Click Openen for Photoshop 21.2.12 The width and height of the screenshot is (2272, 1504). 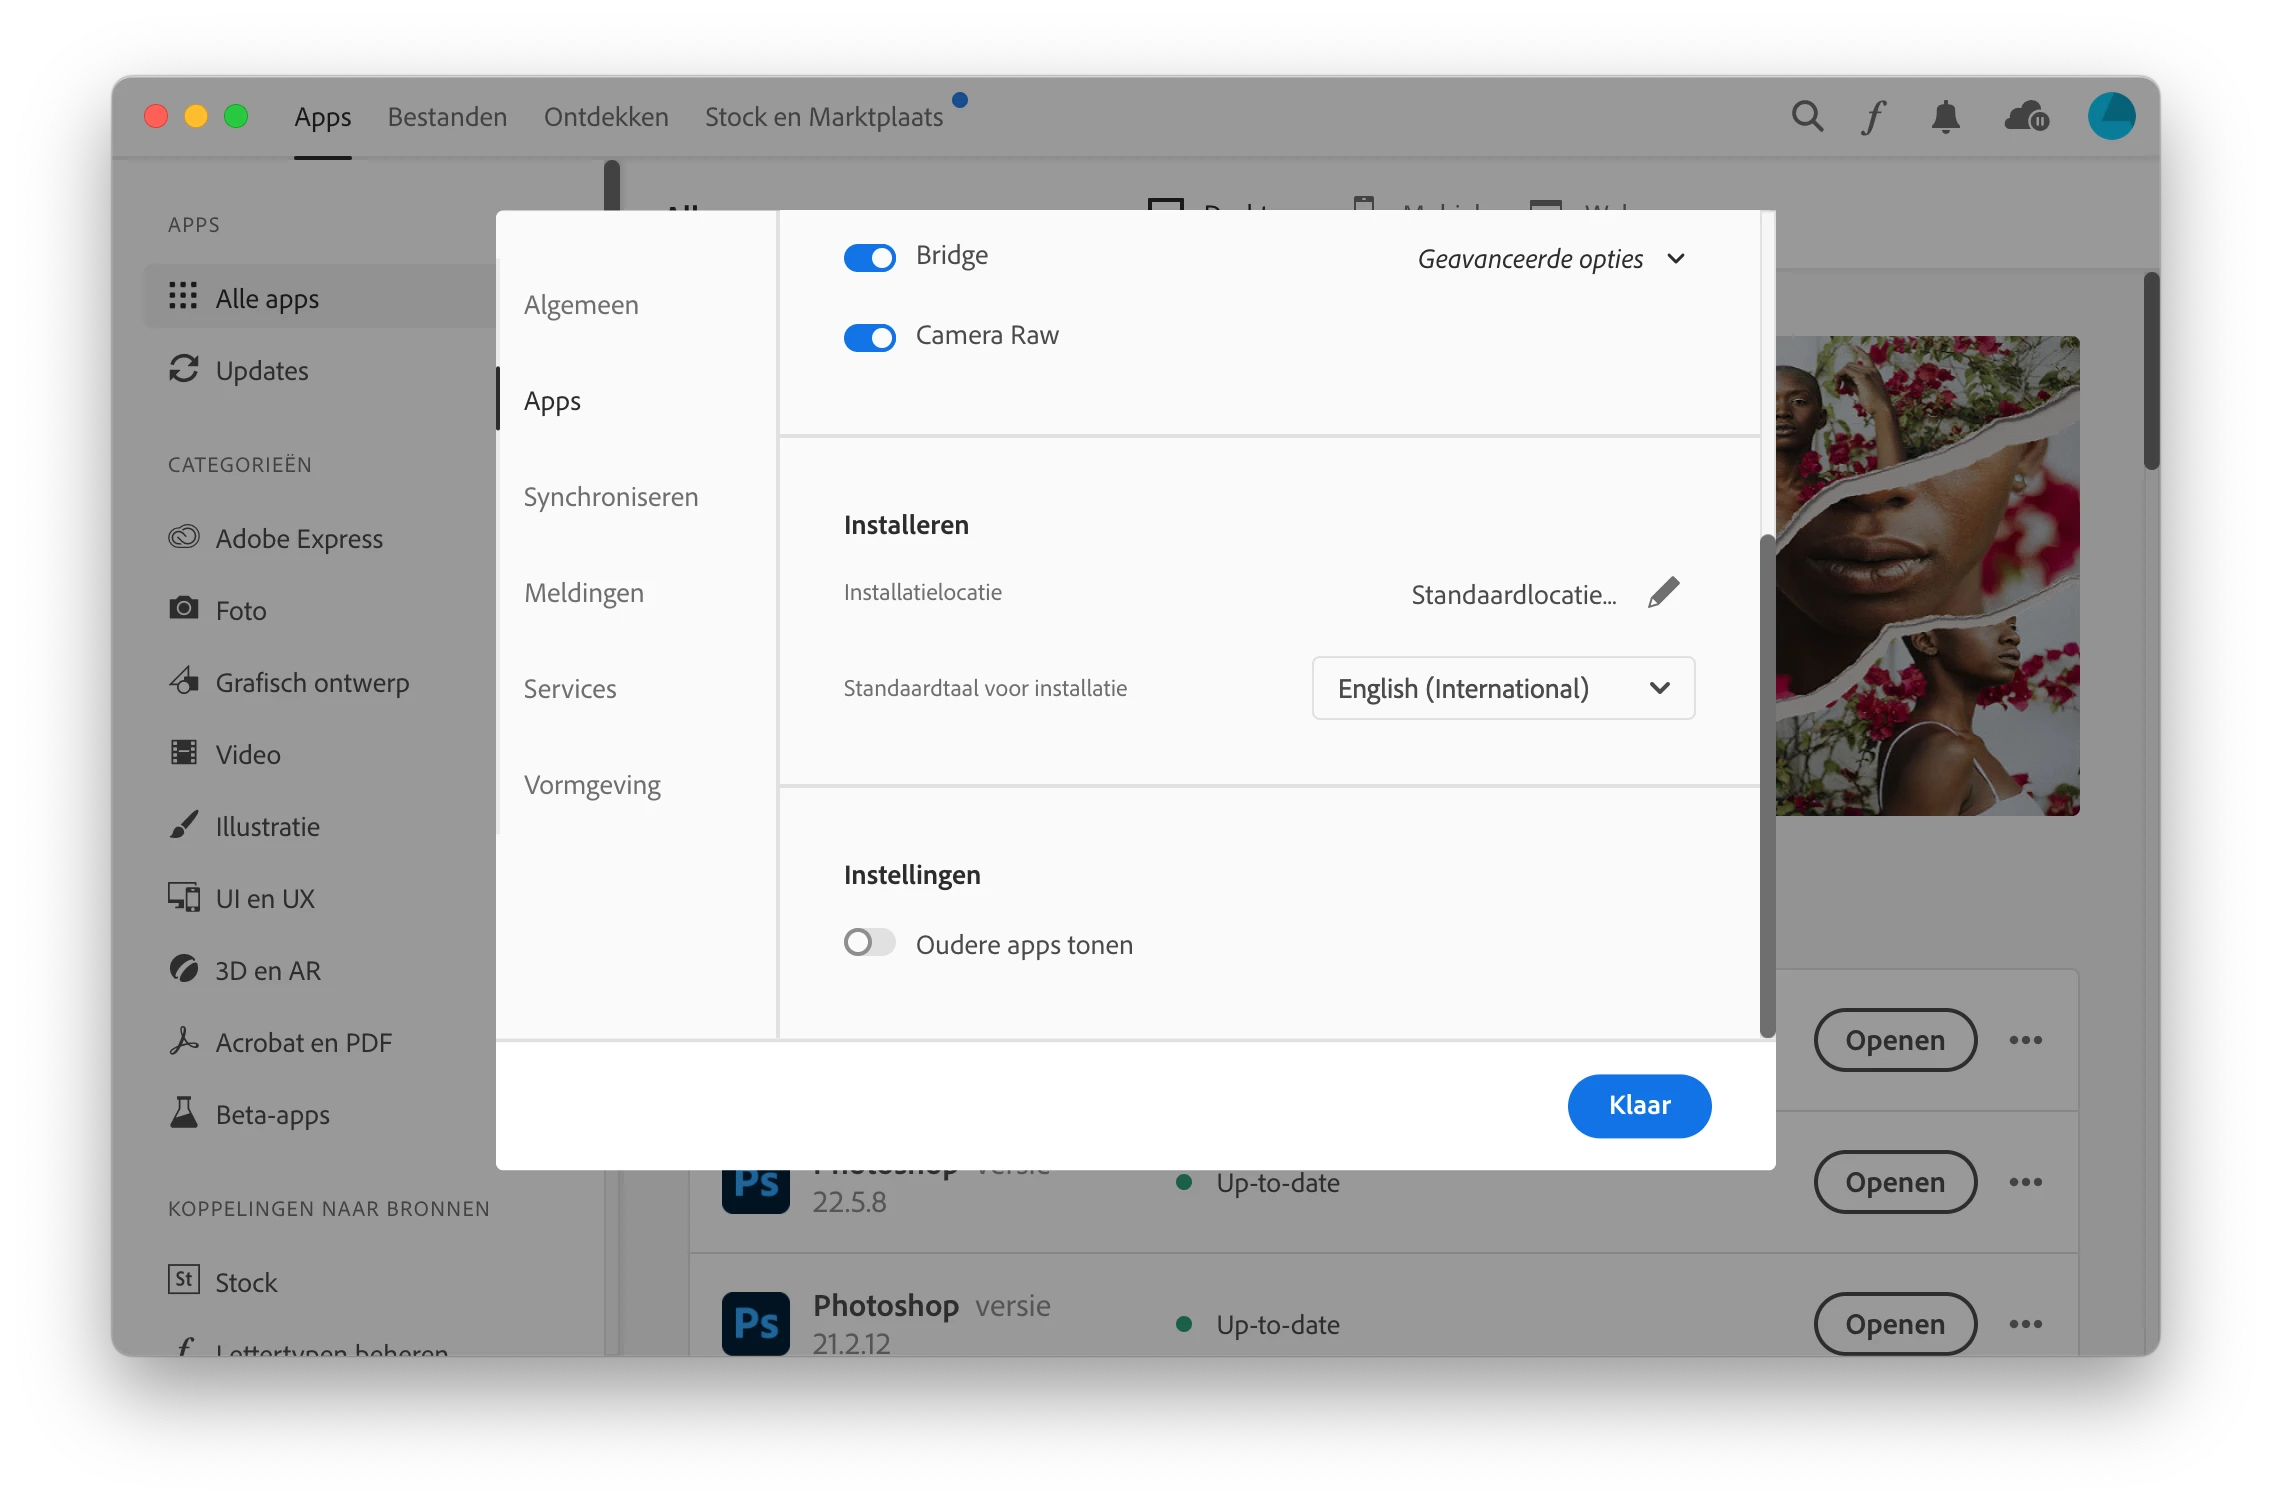click(1895, 1324)
